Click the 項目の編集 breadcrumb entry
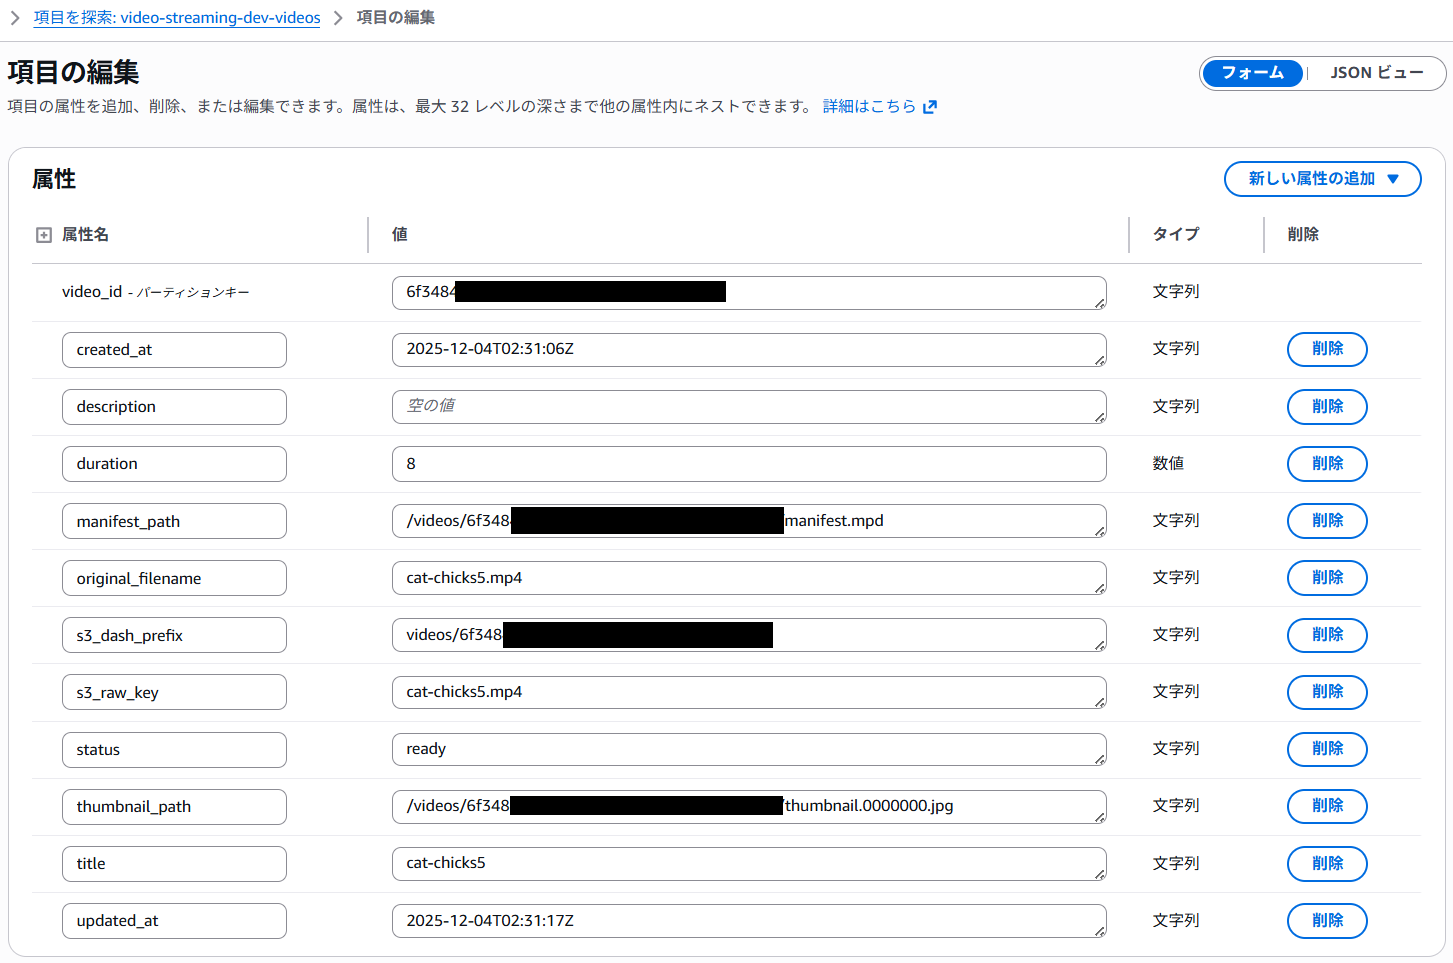Image resolution: width=1453 pixels, height=963 pixels. point(395,17)
